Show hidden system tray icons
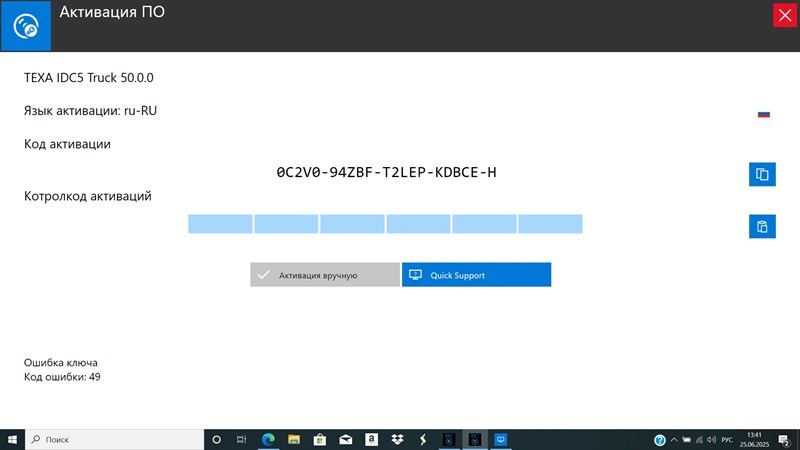The width and height of the screenshot is (800, 450). pyautogui.click(x=674, y=440)
